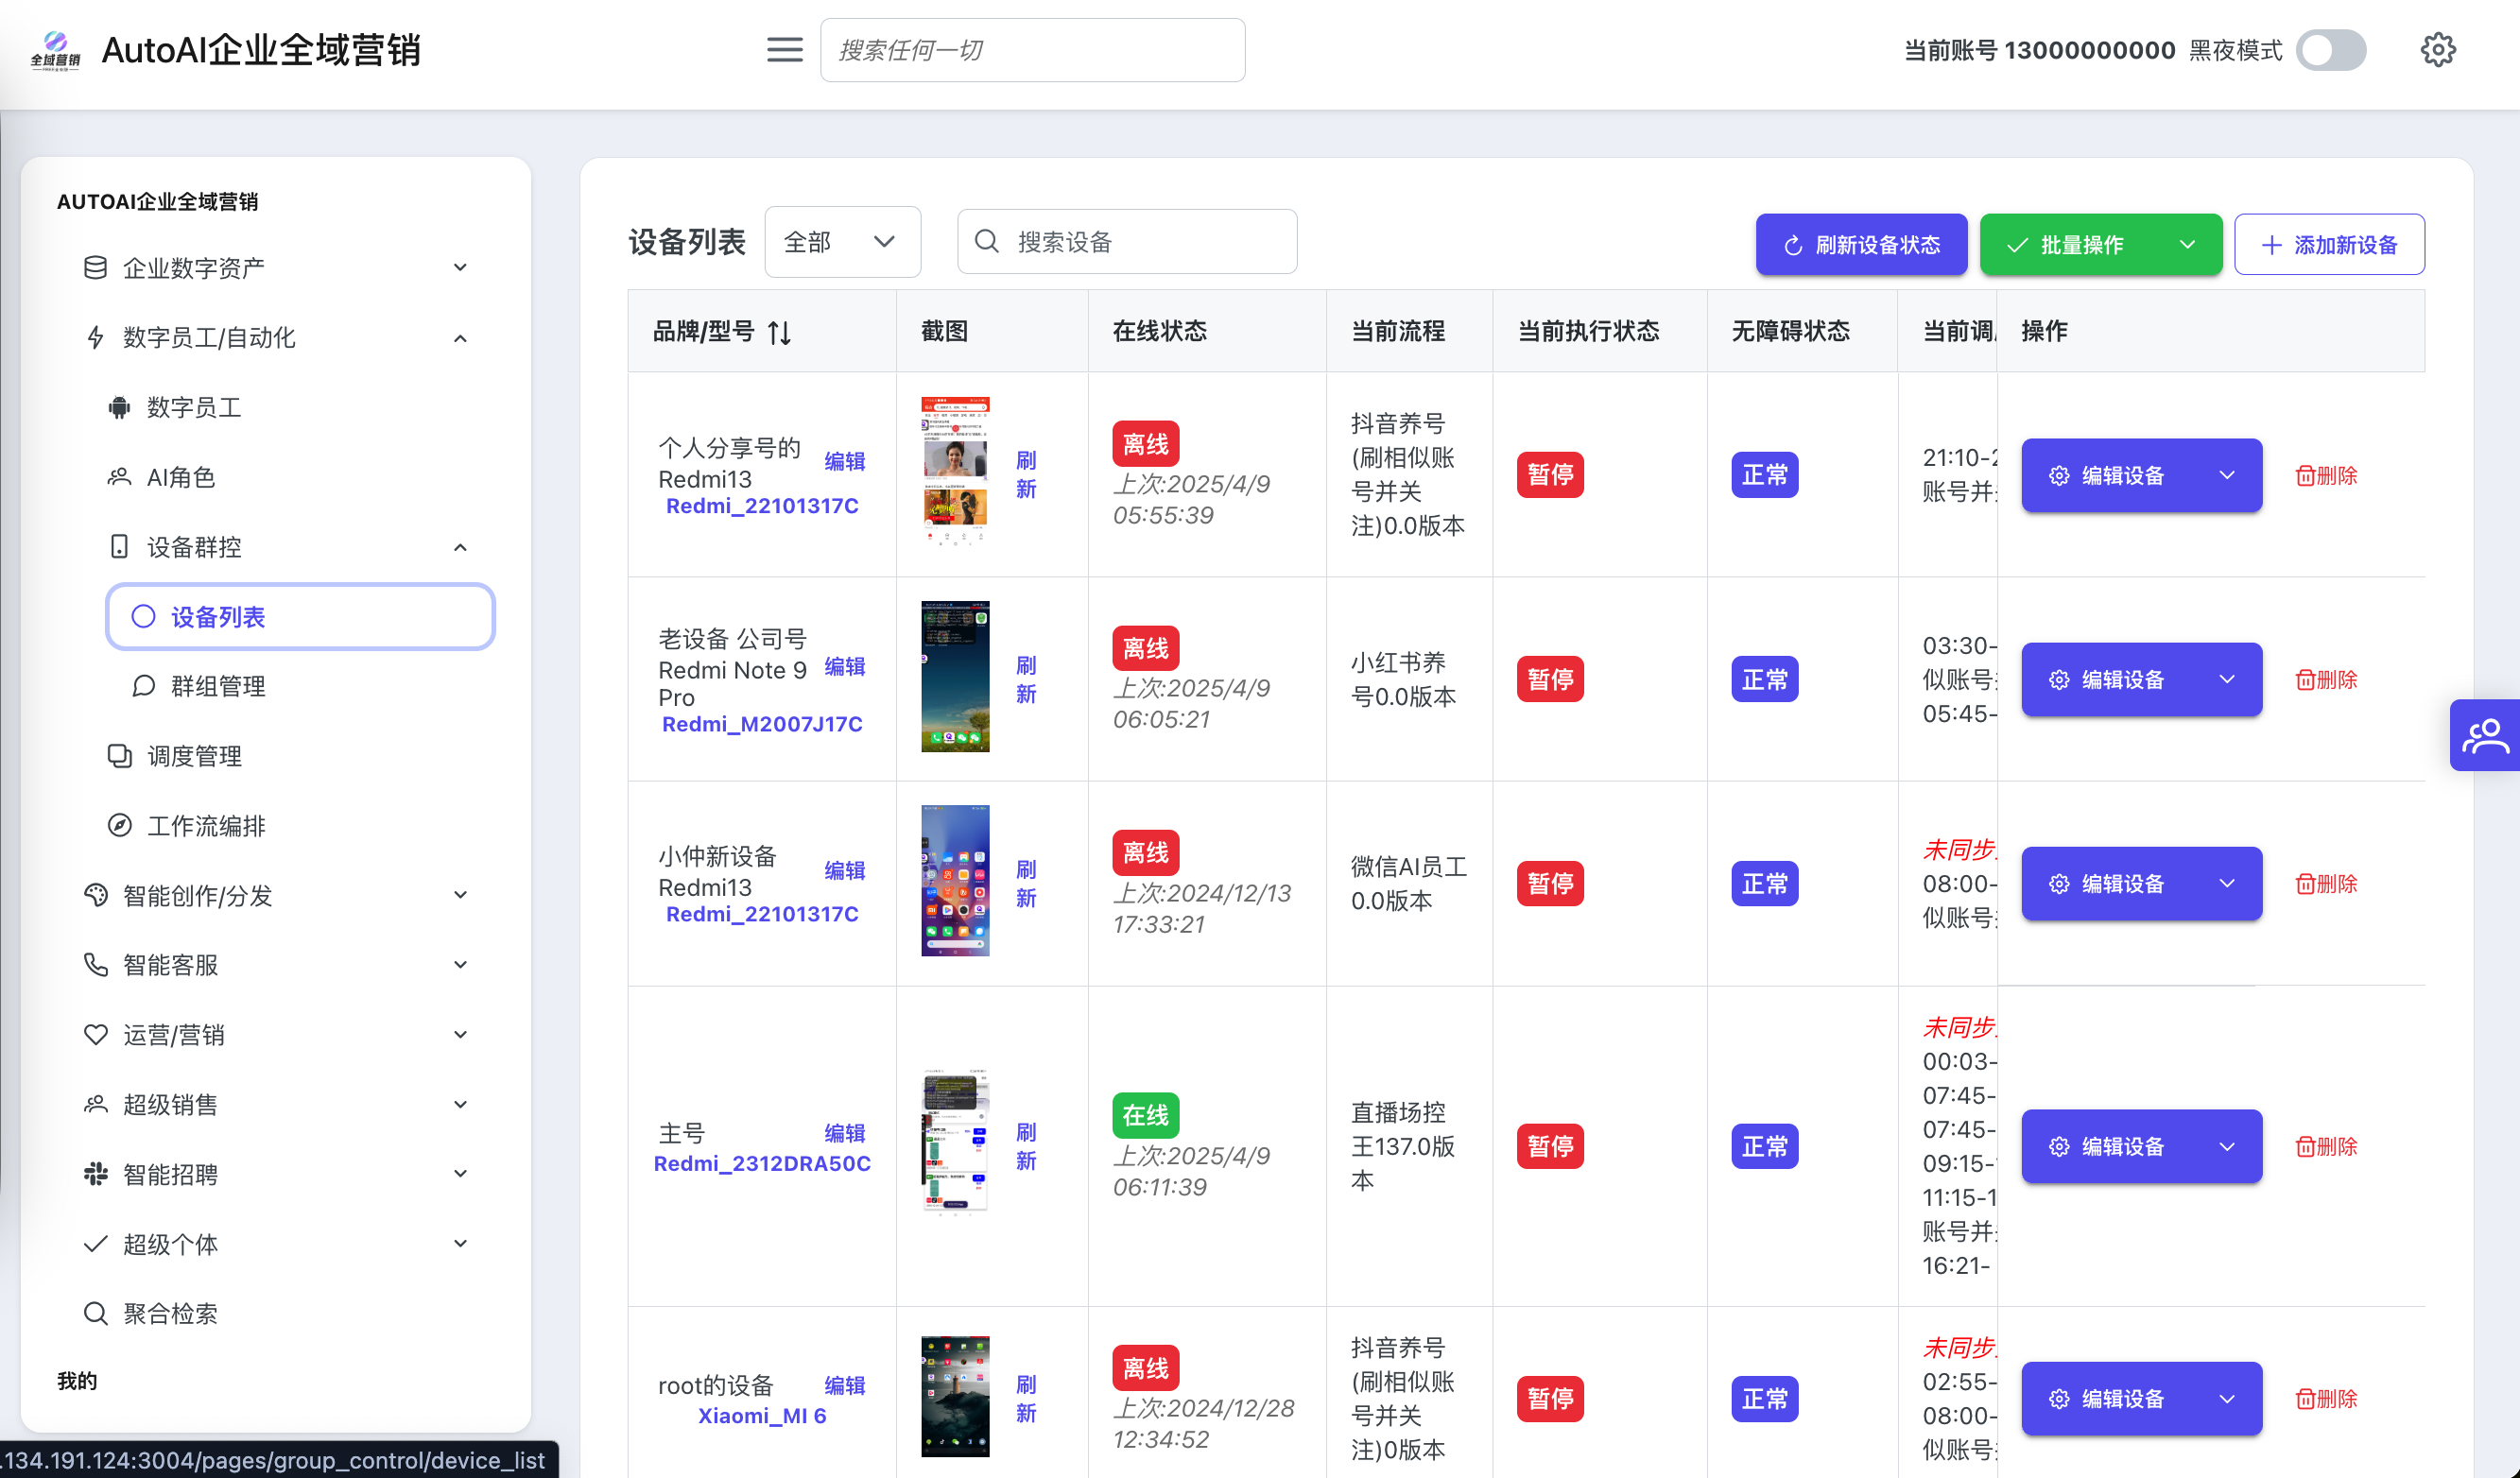Expand the 智能招聘 menu
Image resolution: width=2520 pixels, height=1478 pixels.
pyautogui.click(x=276, y=1174)
